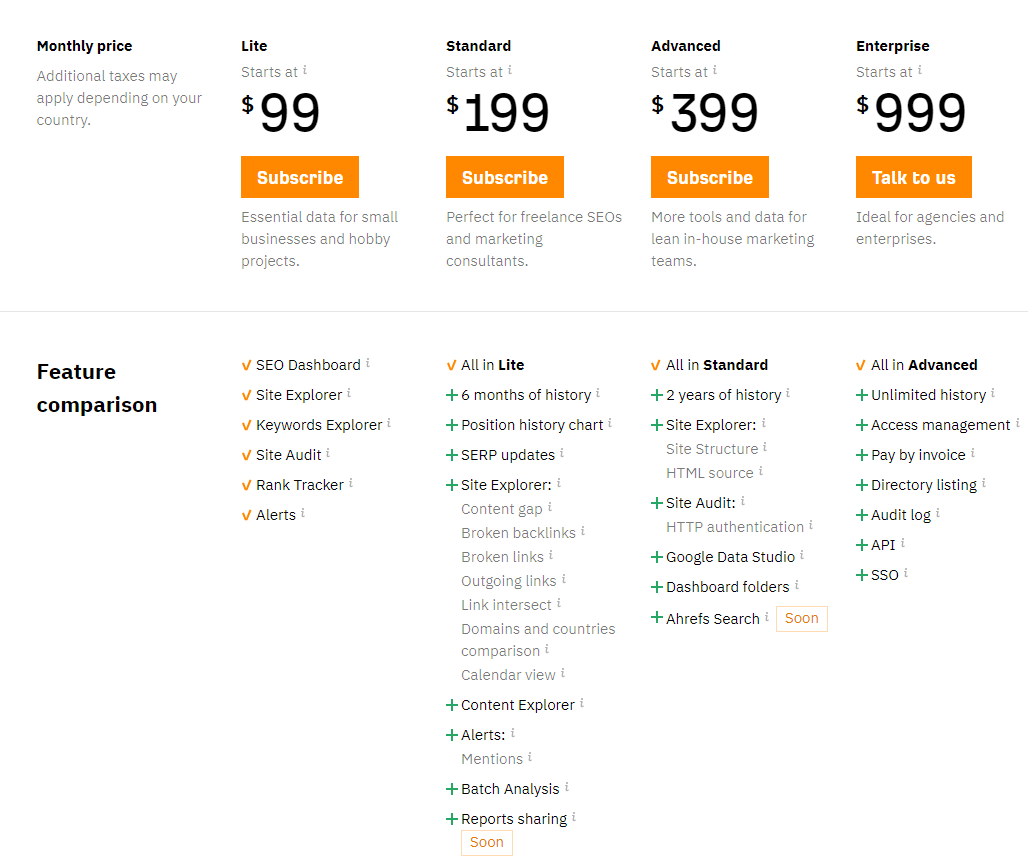Show info for Content gap
The width and height of the screenshot is (1028, 863).
tap(550, 506)
